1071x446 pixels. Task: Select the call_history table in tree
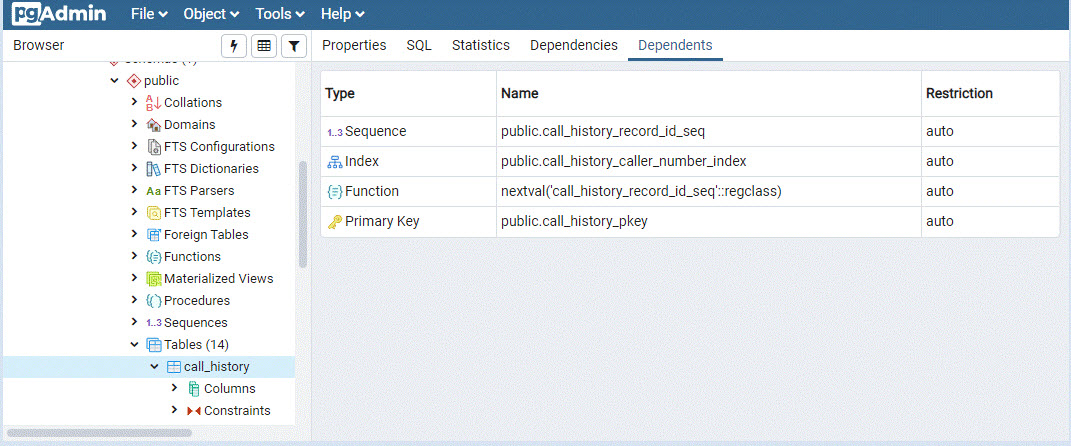[x=216, y=367]
